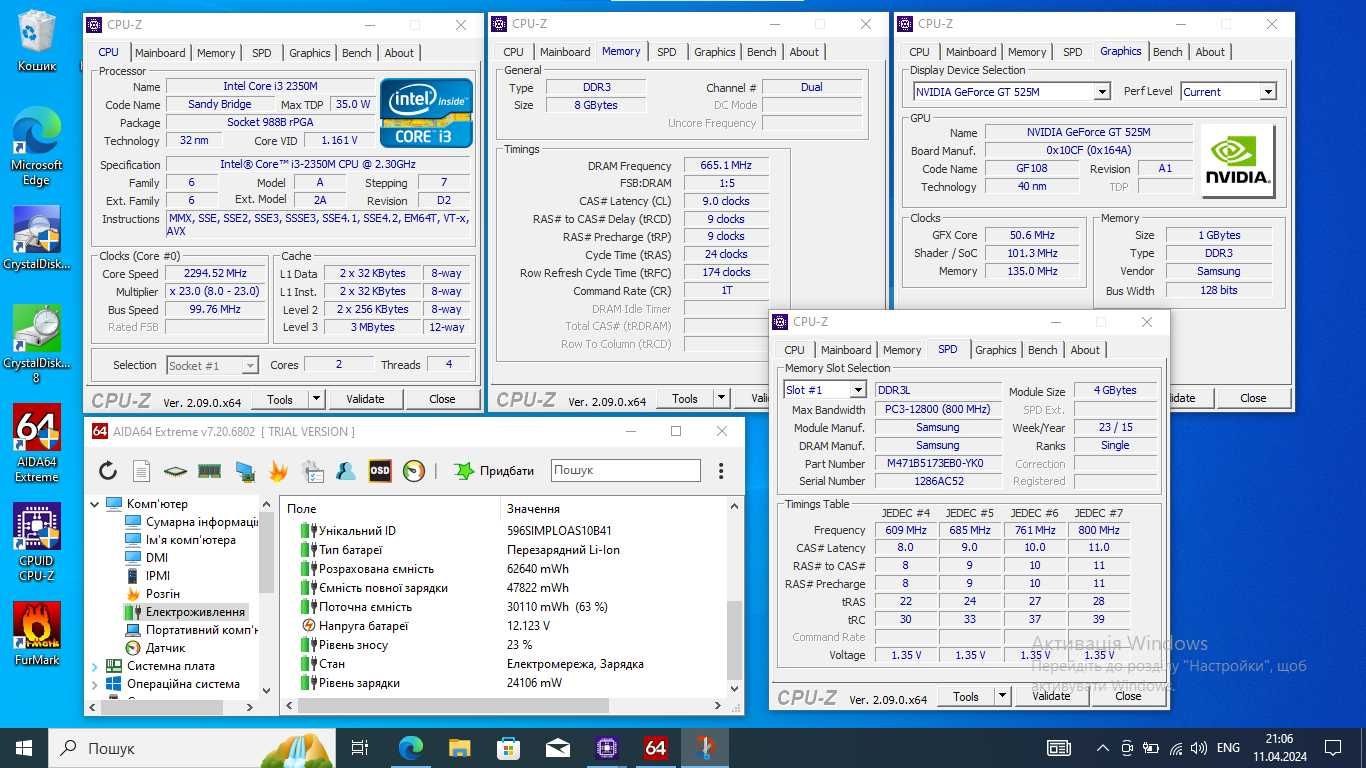This screenshot has width=1366, height=768.
Task: Select the Recycle Bin desktop icon
Action: click(x=37, y=41)
